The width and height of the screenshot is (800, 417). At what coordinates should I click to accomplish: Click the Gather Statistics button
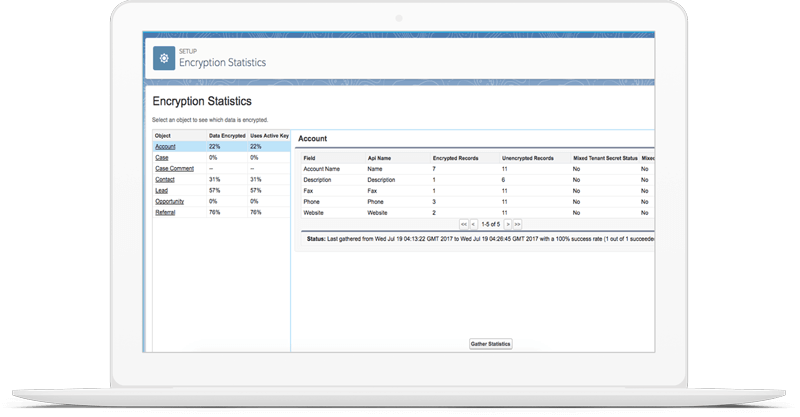[x=490, y=344]
